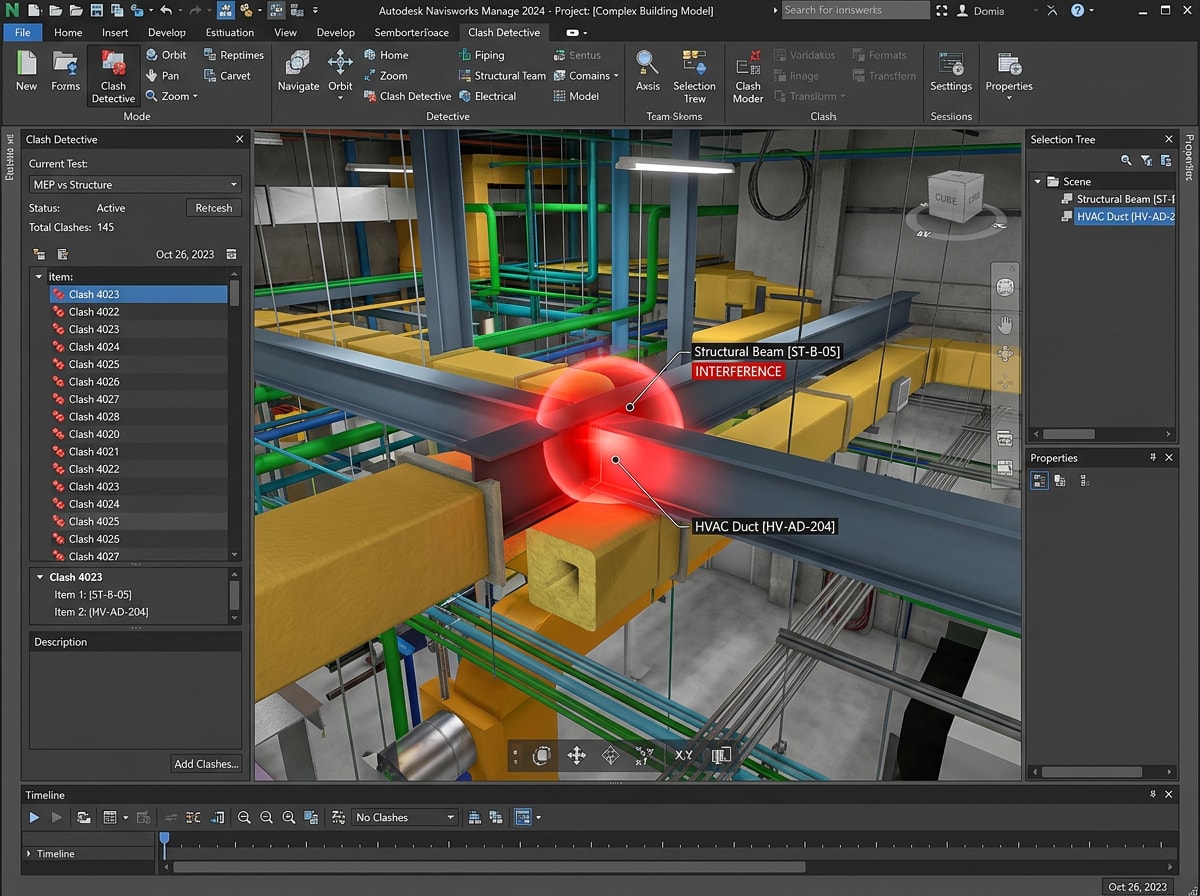Open the Axsis magnifier tool
The height and width of the screenshot is (896, 1200).
(x=647, y=72)
